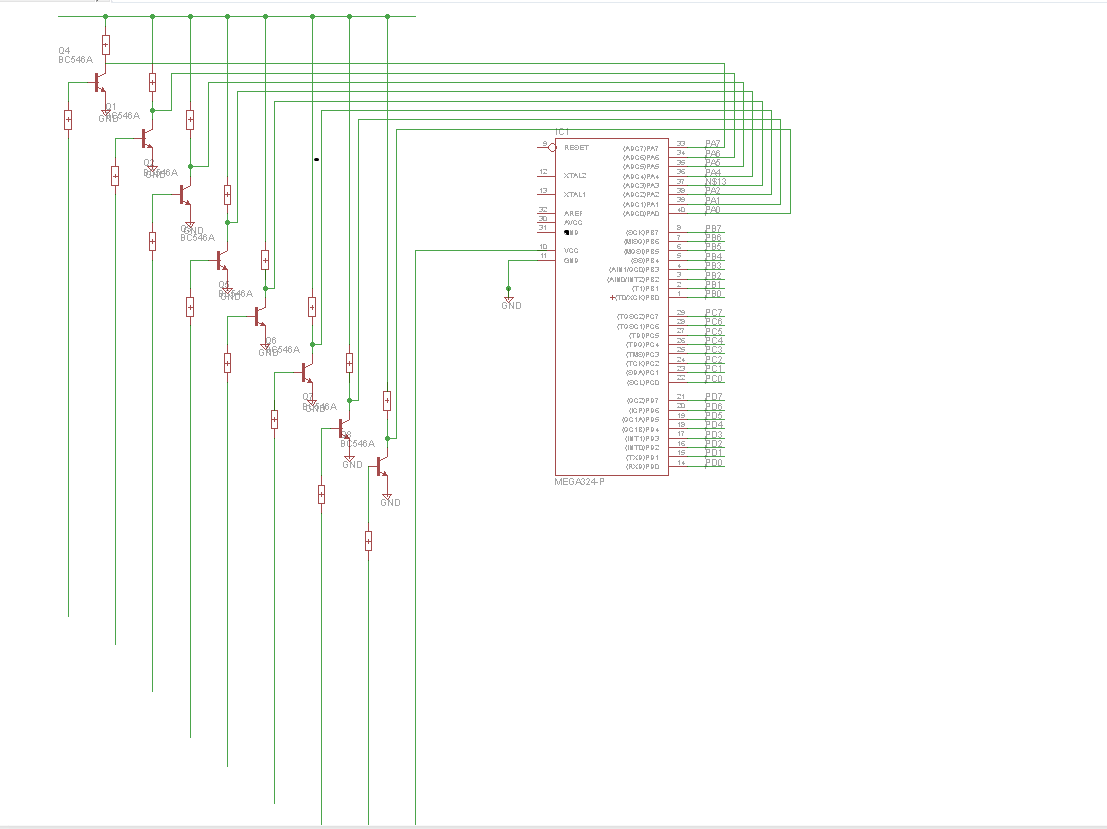Screen dimensions: 1107x829
Task: Click the (RXD)PD0 pin name inside IC1
Action: (642, 467)
